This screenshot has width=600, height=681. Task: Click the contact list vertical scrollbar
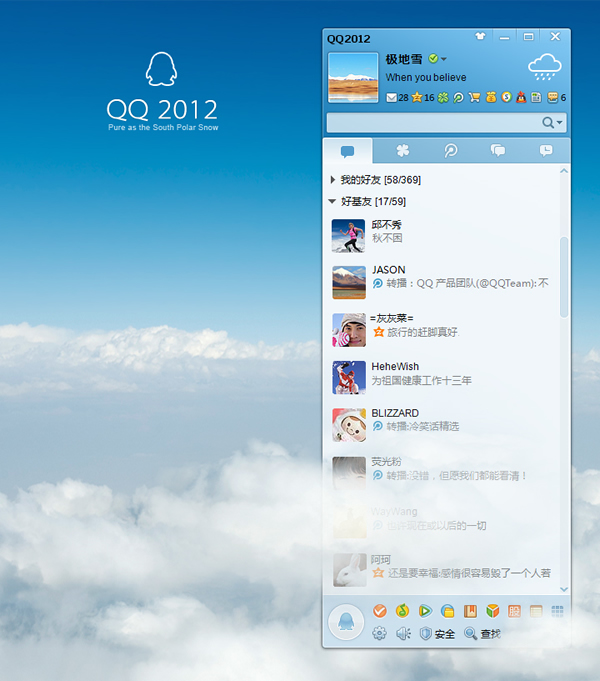click(564, 277)
